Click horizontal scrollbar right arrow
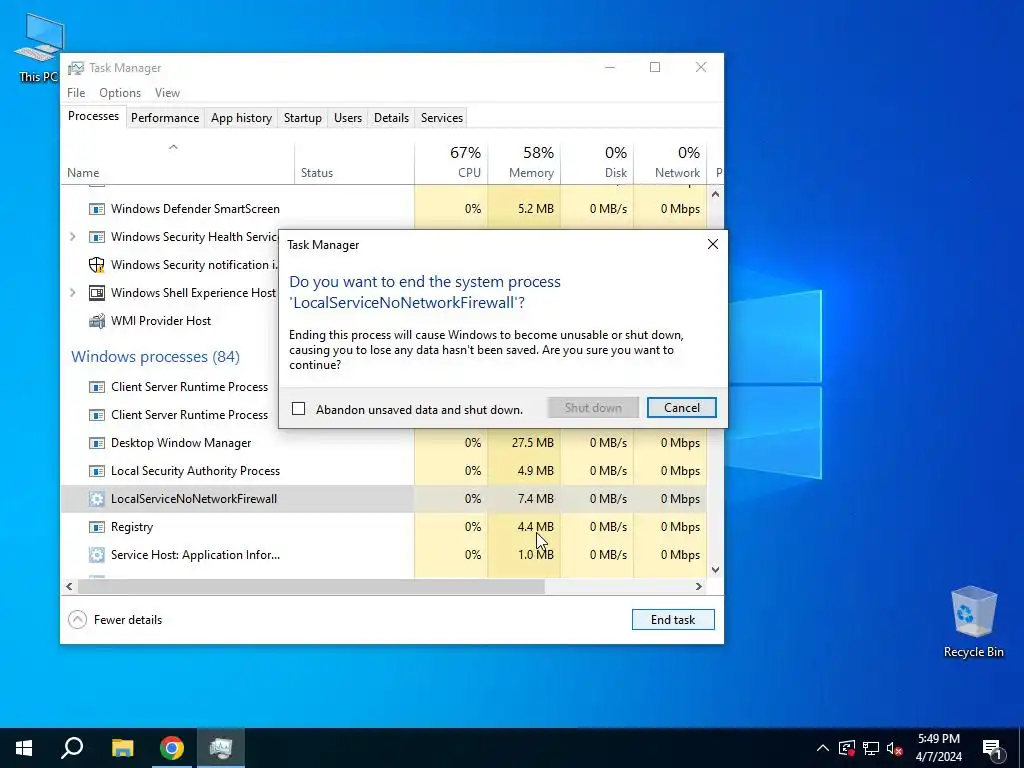Screen dimensions: 1024x768 point(699,586)
